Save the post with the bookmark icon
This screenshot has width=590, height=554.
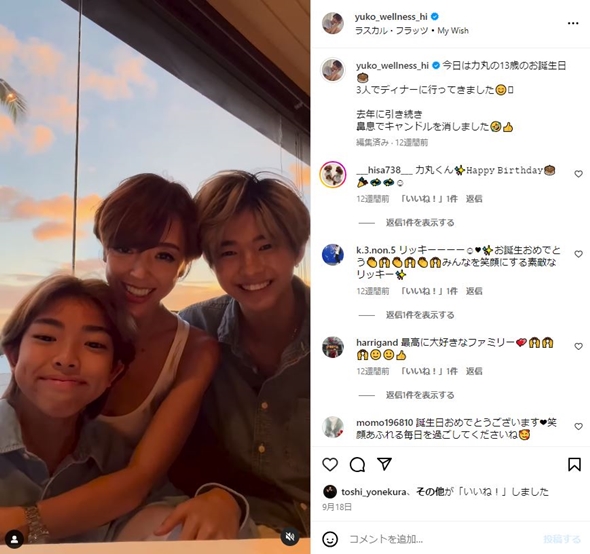coord(574,464)
